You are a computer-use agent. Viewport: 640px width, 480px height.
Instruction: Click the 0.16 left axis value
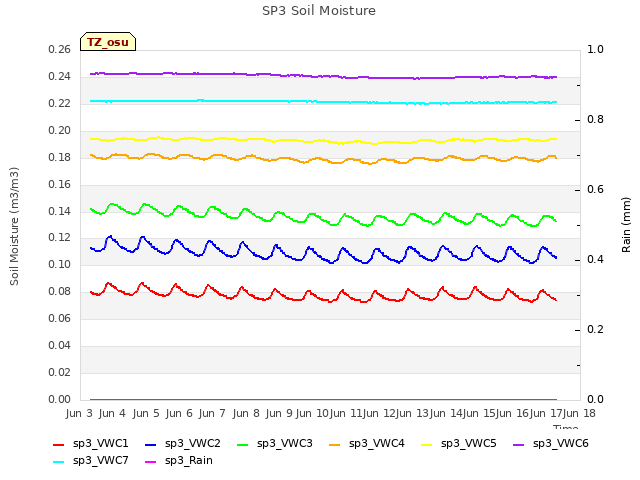60,184
